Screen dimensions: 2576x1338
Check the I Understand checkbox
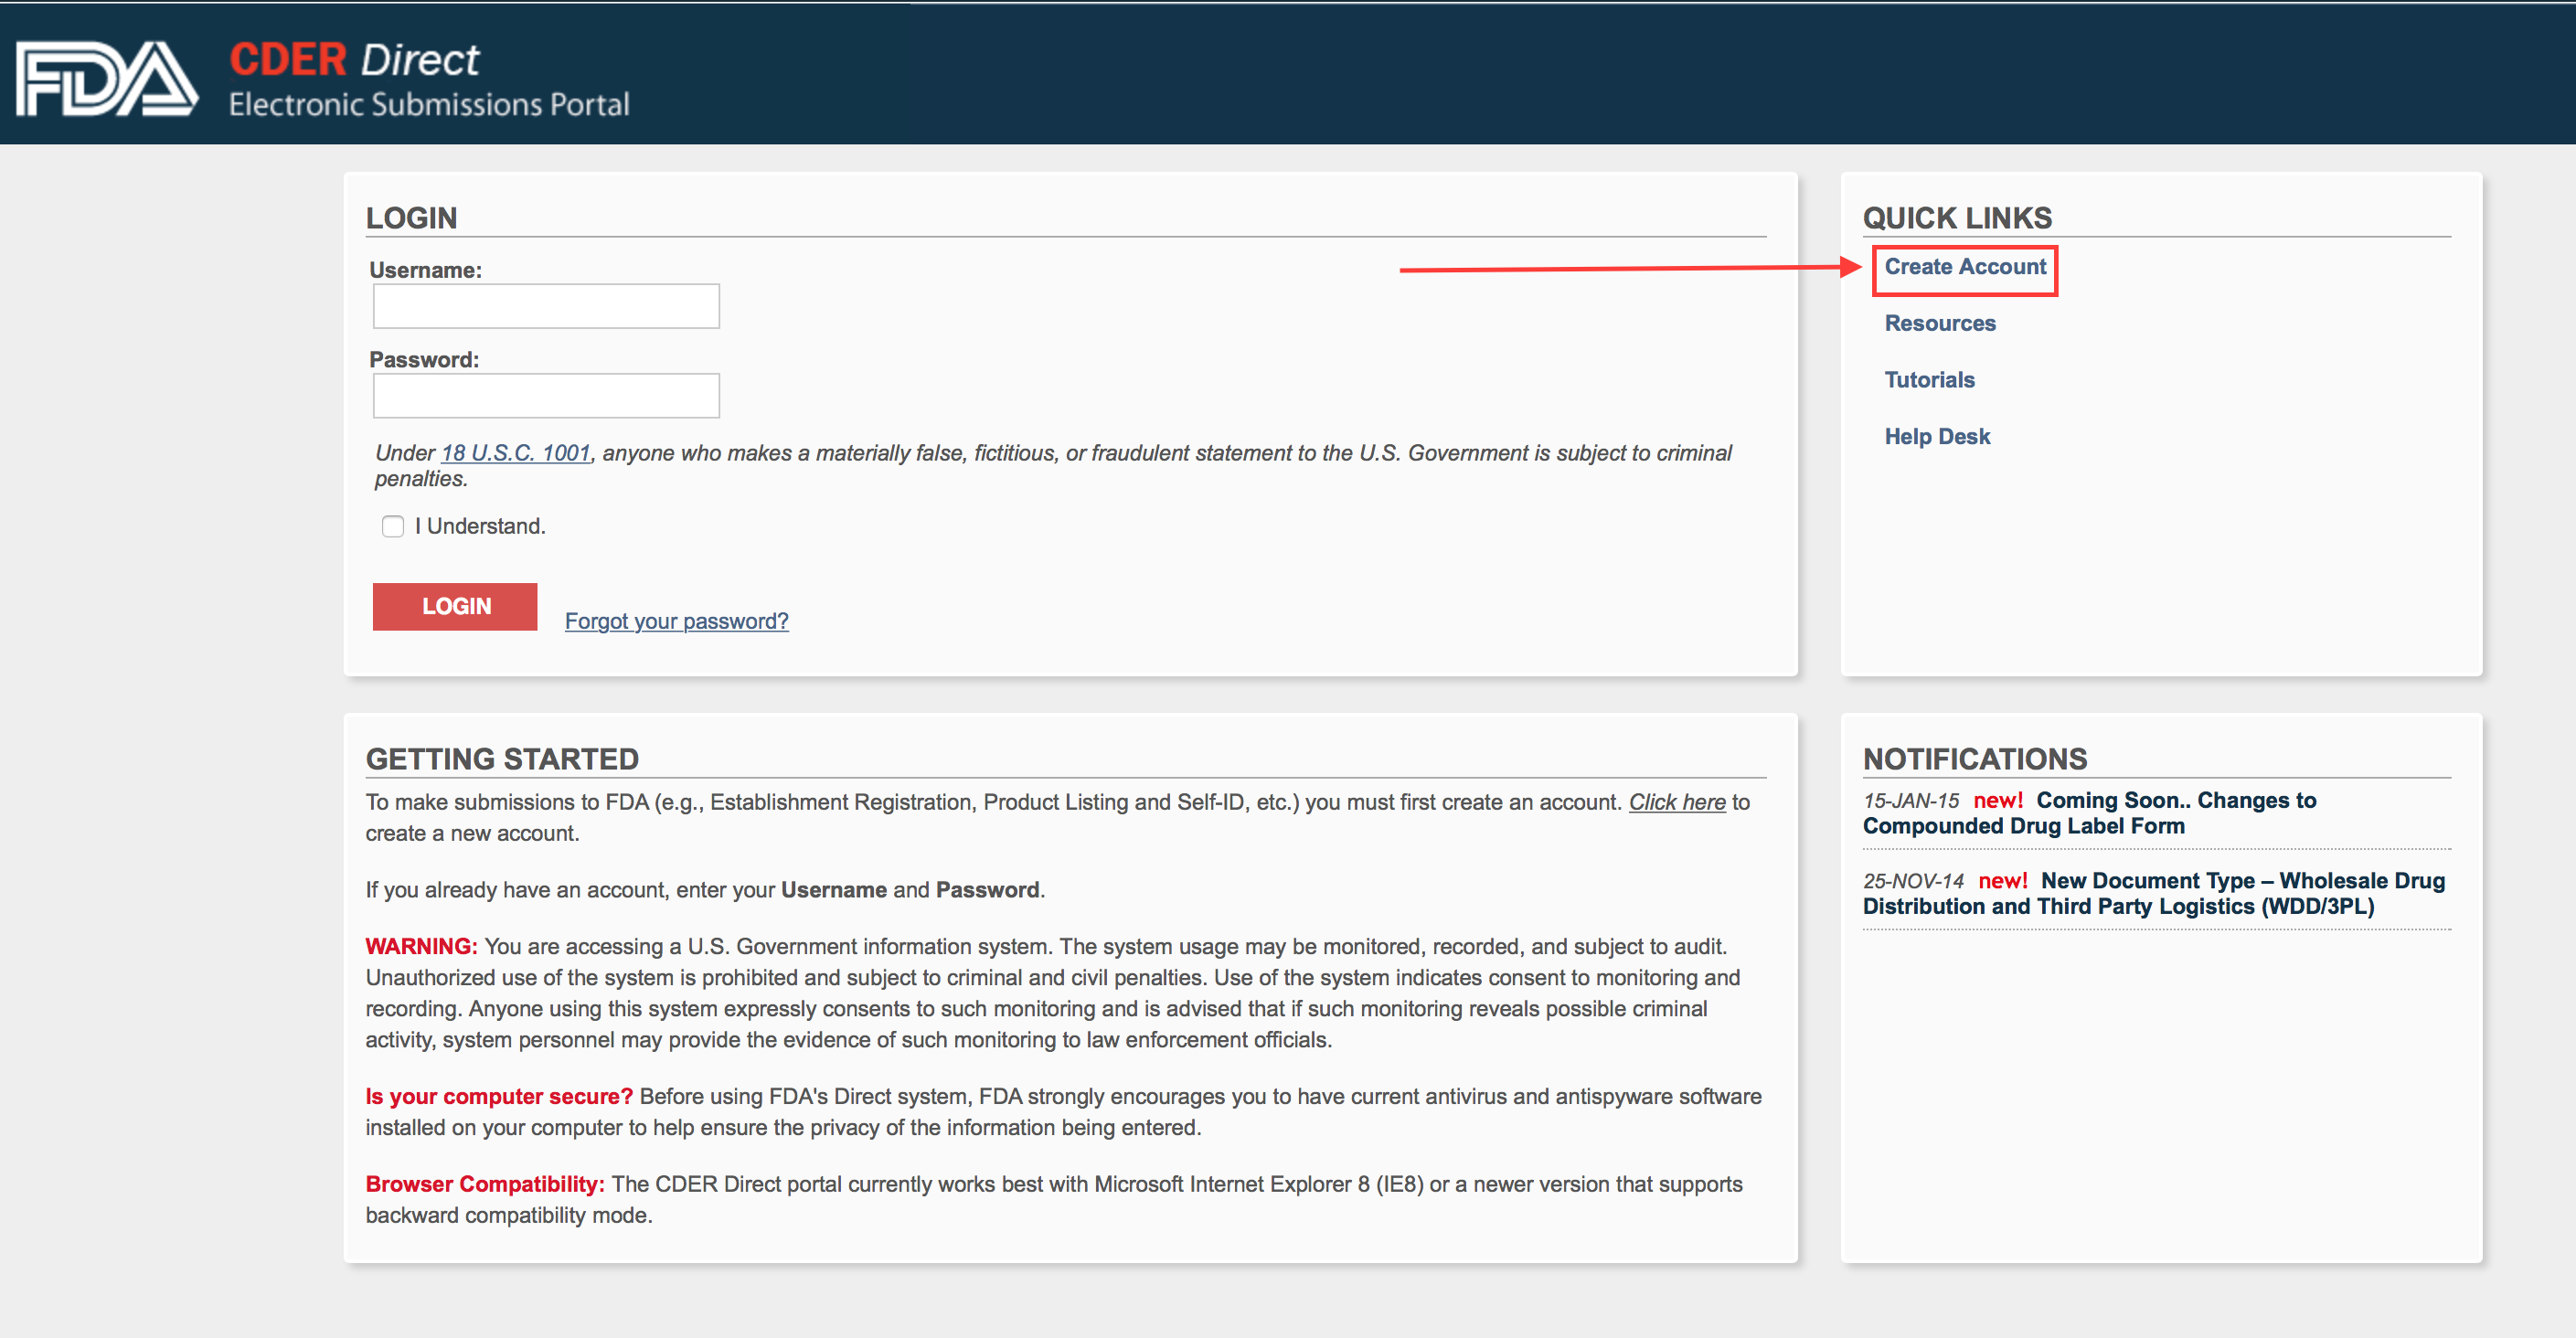tap(393, 526)
